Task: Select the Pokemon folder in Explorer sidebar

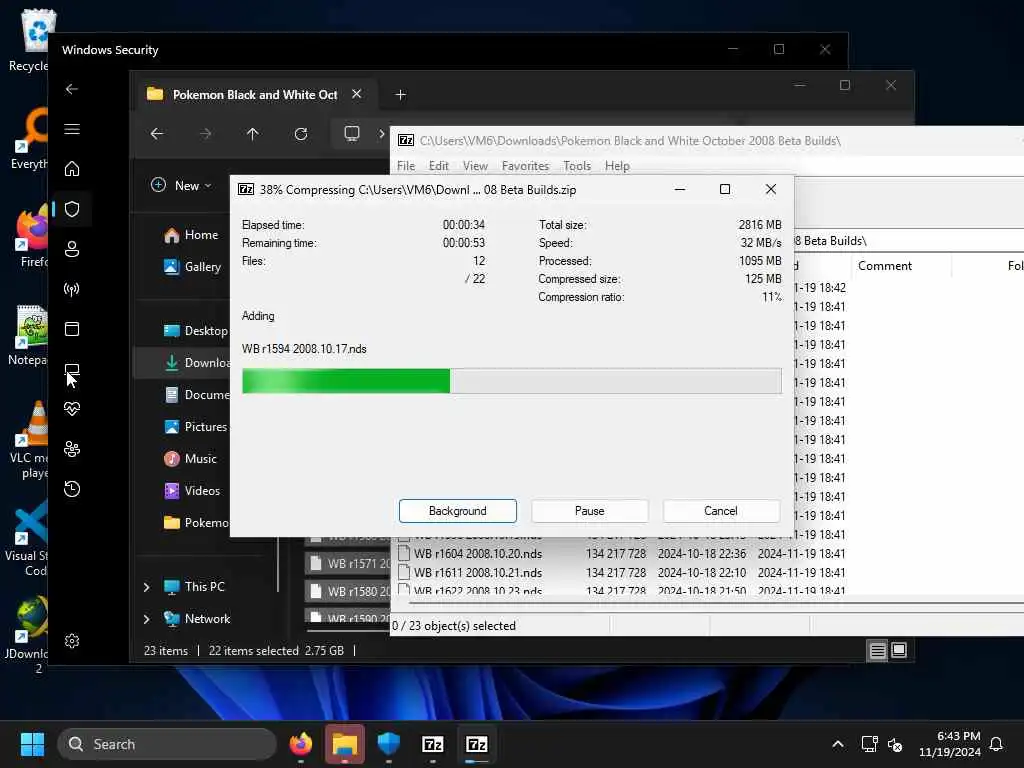Action: point(195,522)
